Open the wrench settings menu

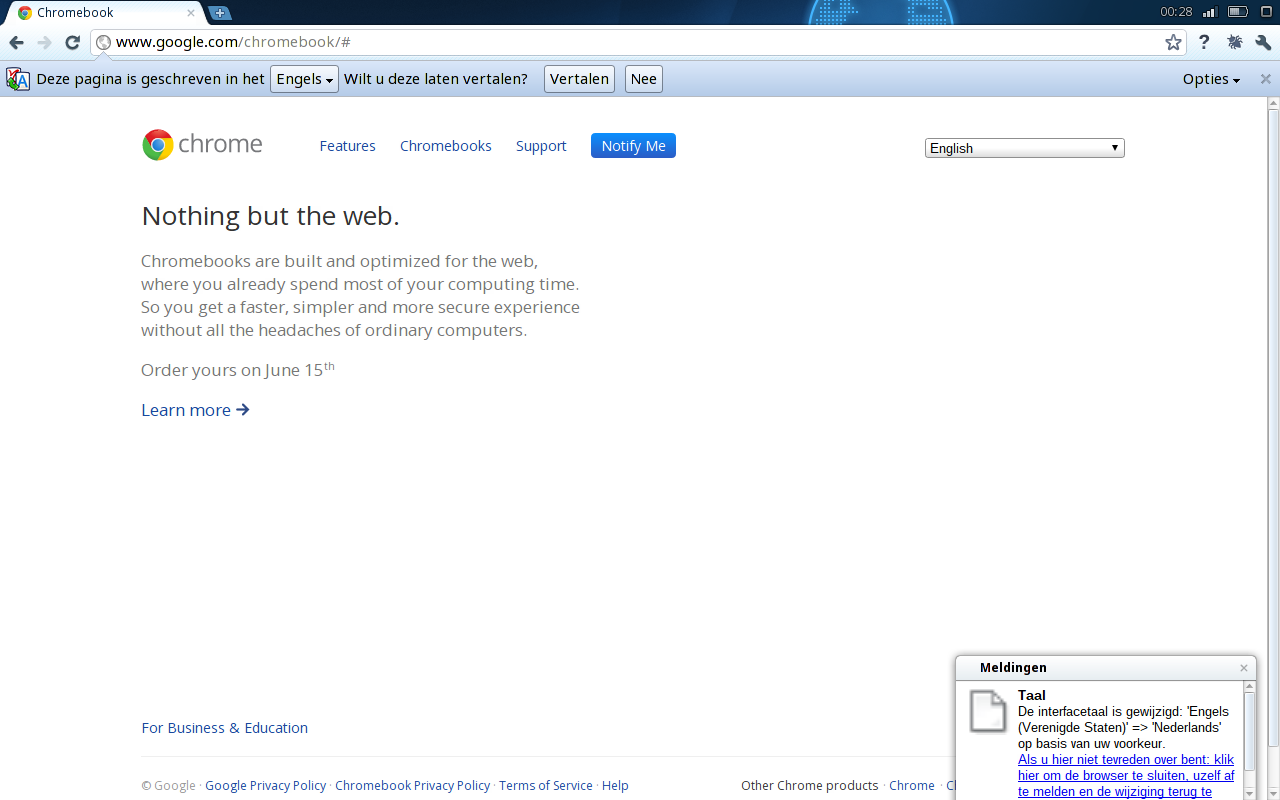(1263, 42)
